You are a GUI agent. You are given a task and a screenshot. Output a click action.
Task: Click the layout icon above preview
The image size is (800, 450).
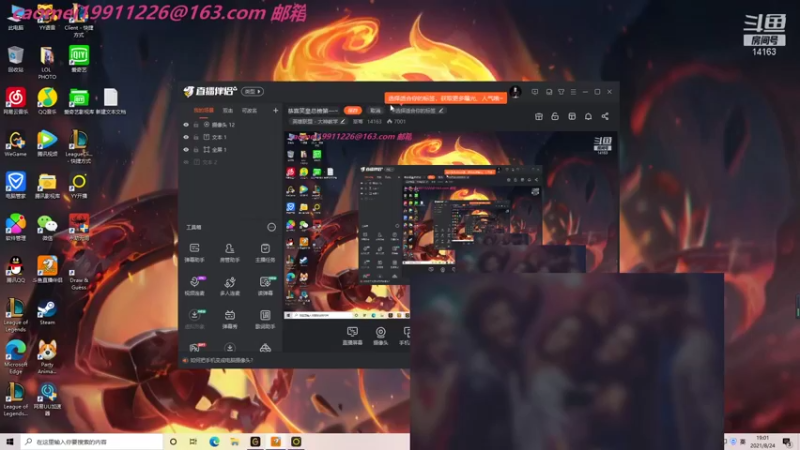pos(572,116)
